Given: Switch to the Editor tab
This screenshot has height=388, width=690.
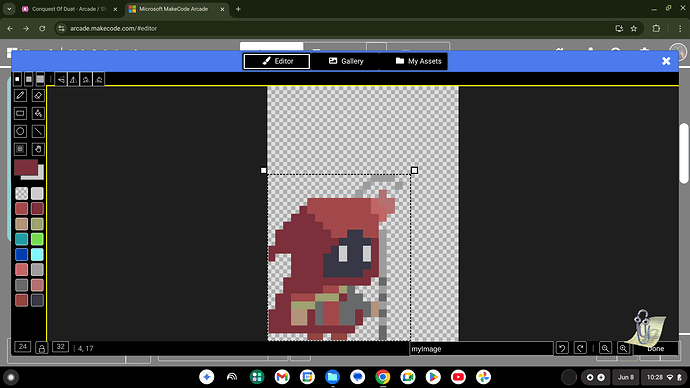Looking at the screenshot, I should (277, 61).
